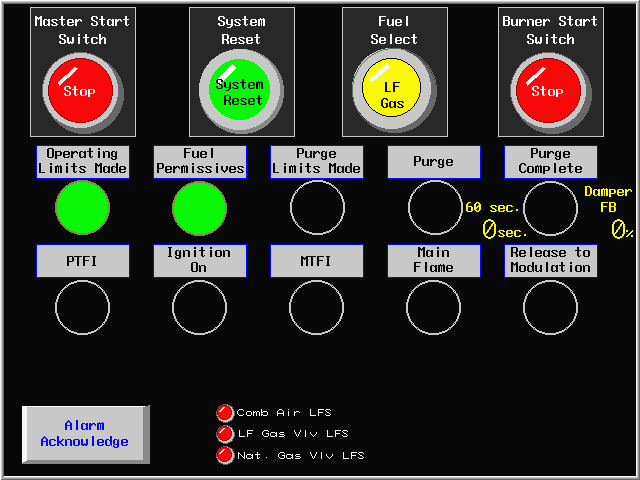Click the red Comb Air LFS alarm light

click(x=225, y=412)
